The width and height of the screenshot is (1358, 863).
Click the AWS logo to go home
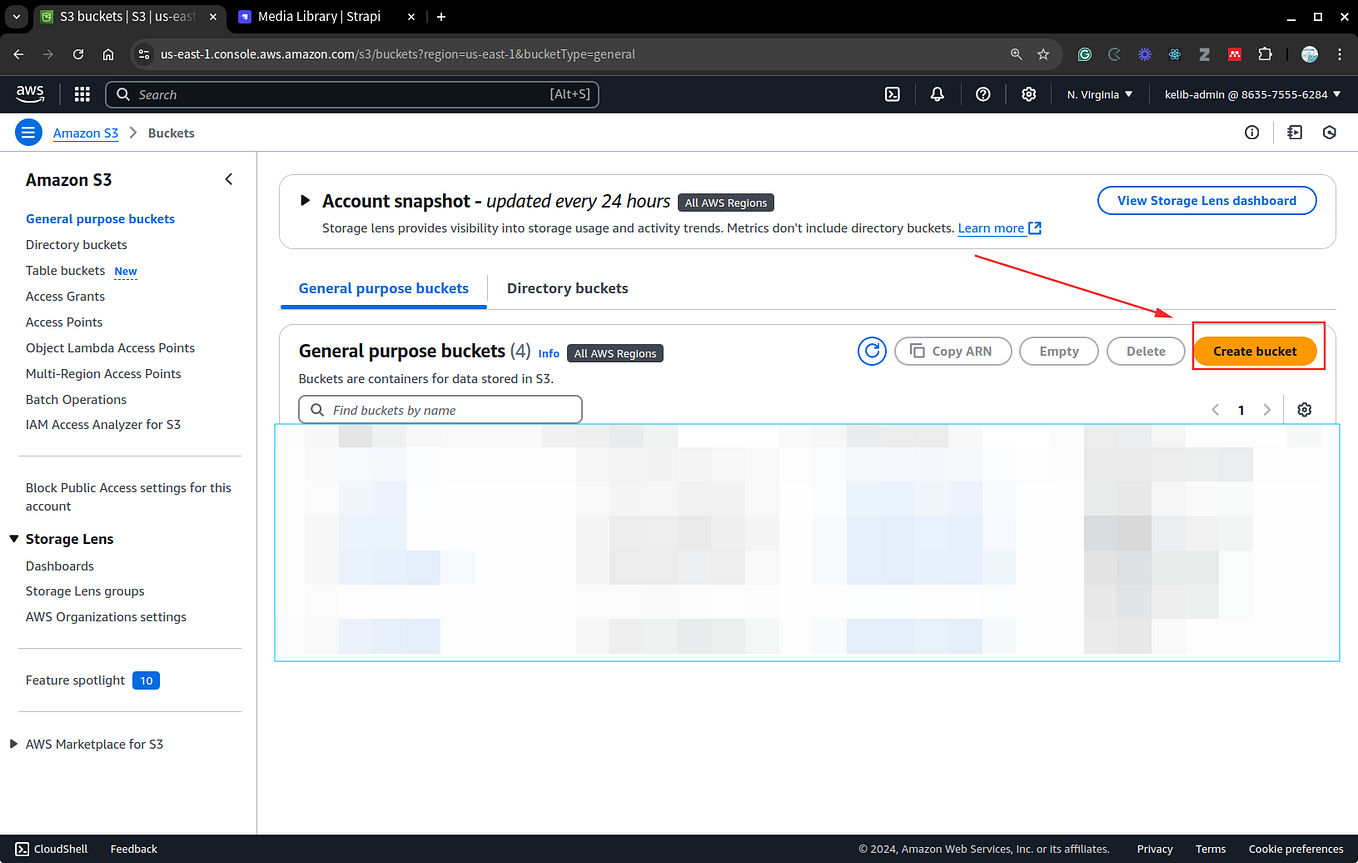(x=29, y=93)
